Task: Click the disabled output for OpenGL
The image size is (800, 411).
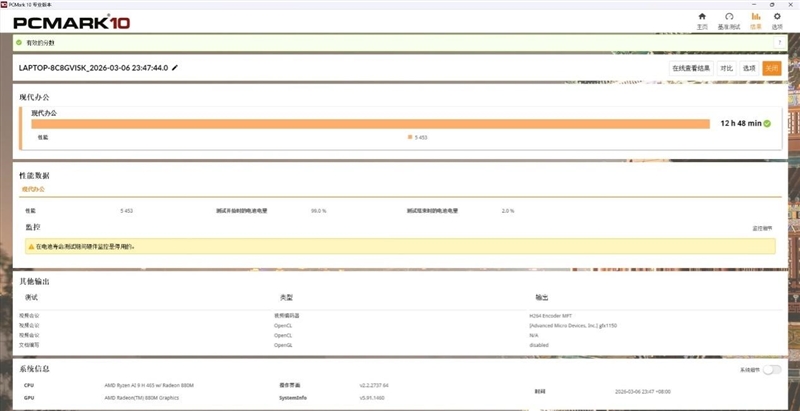Action: point(539,345)
